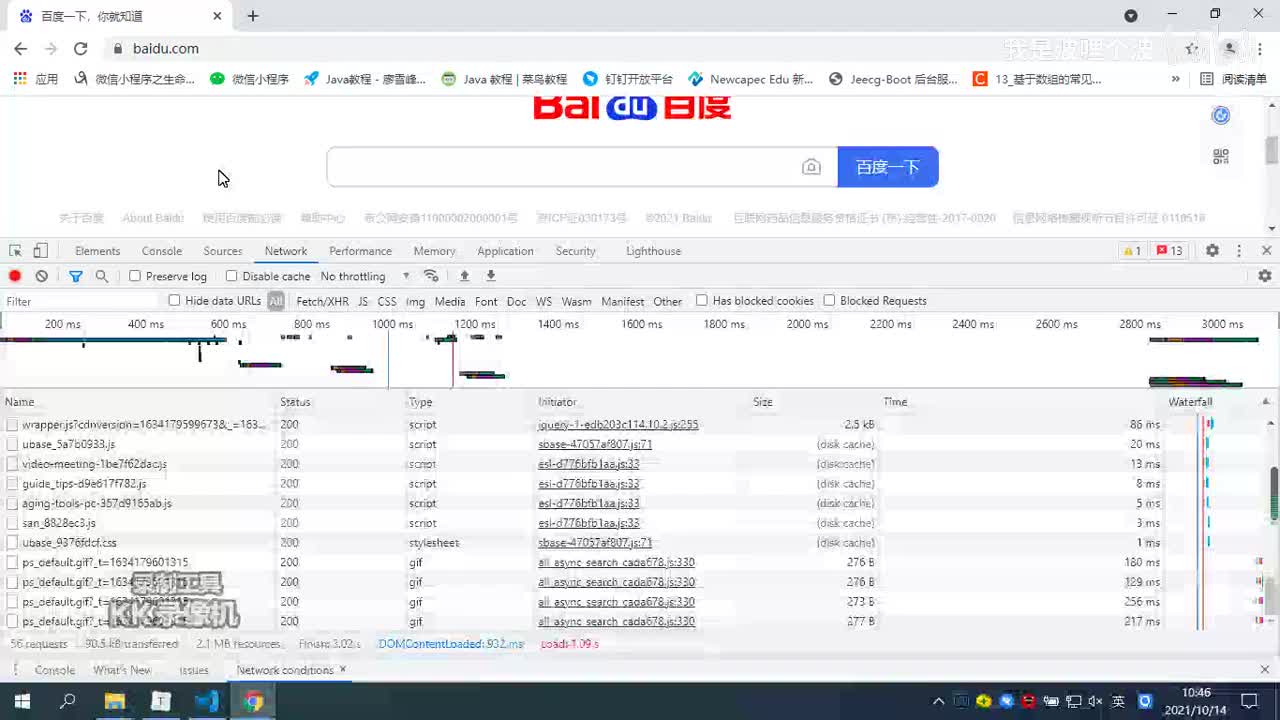Close the DevTools panel
This screenshot has width=1280, height=720.
tap(1266, 251)
